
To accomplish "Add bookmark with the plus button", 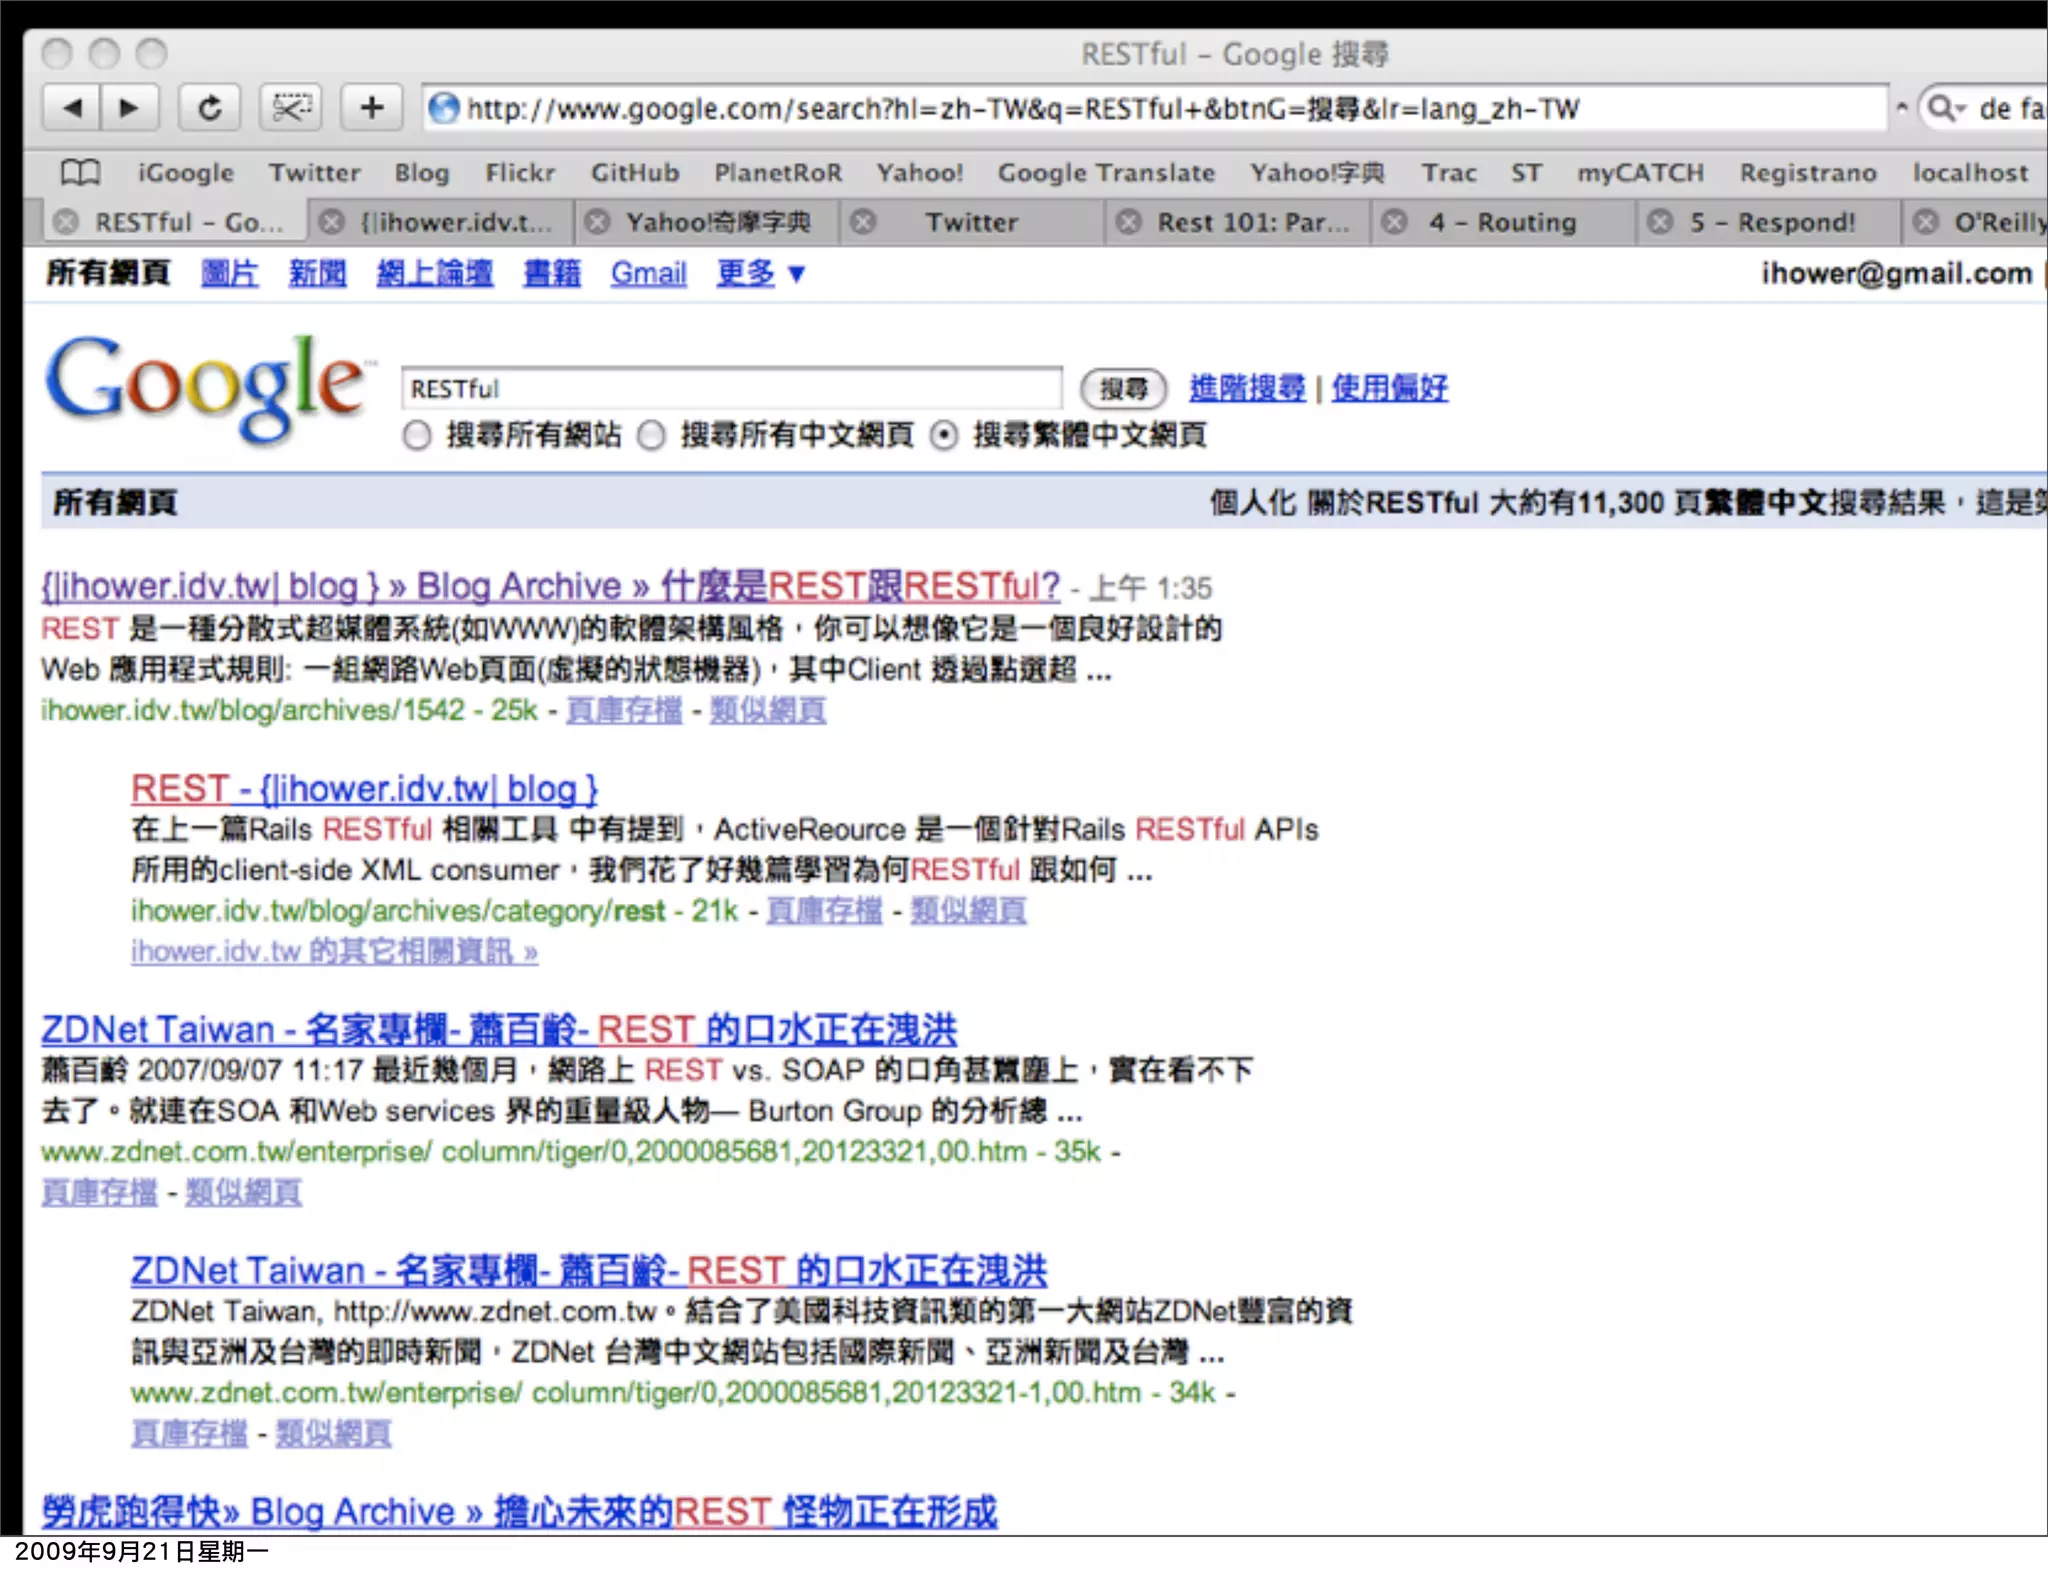I will coord(372,108).
